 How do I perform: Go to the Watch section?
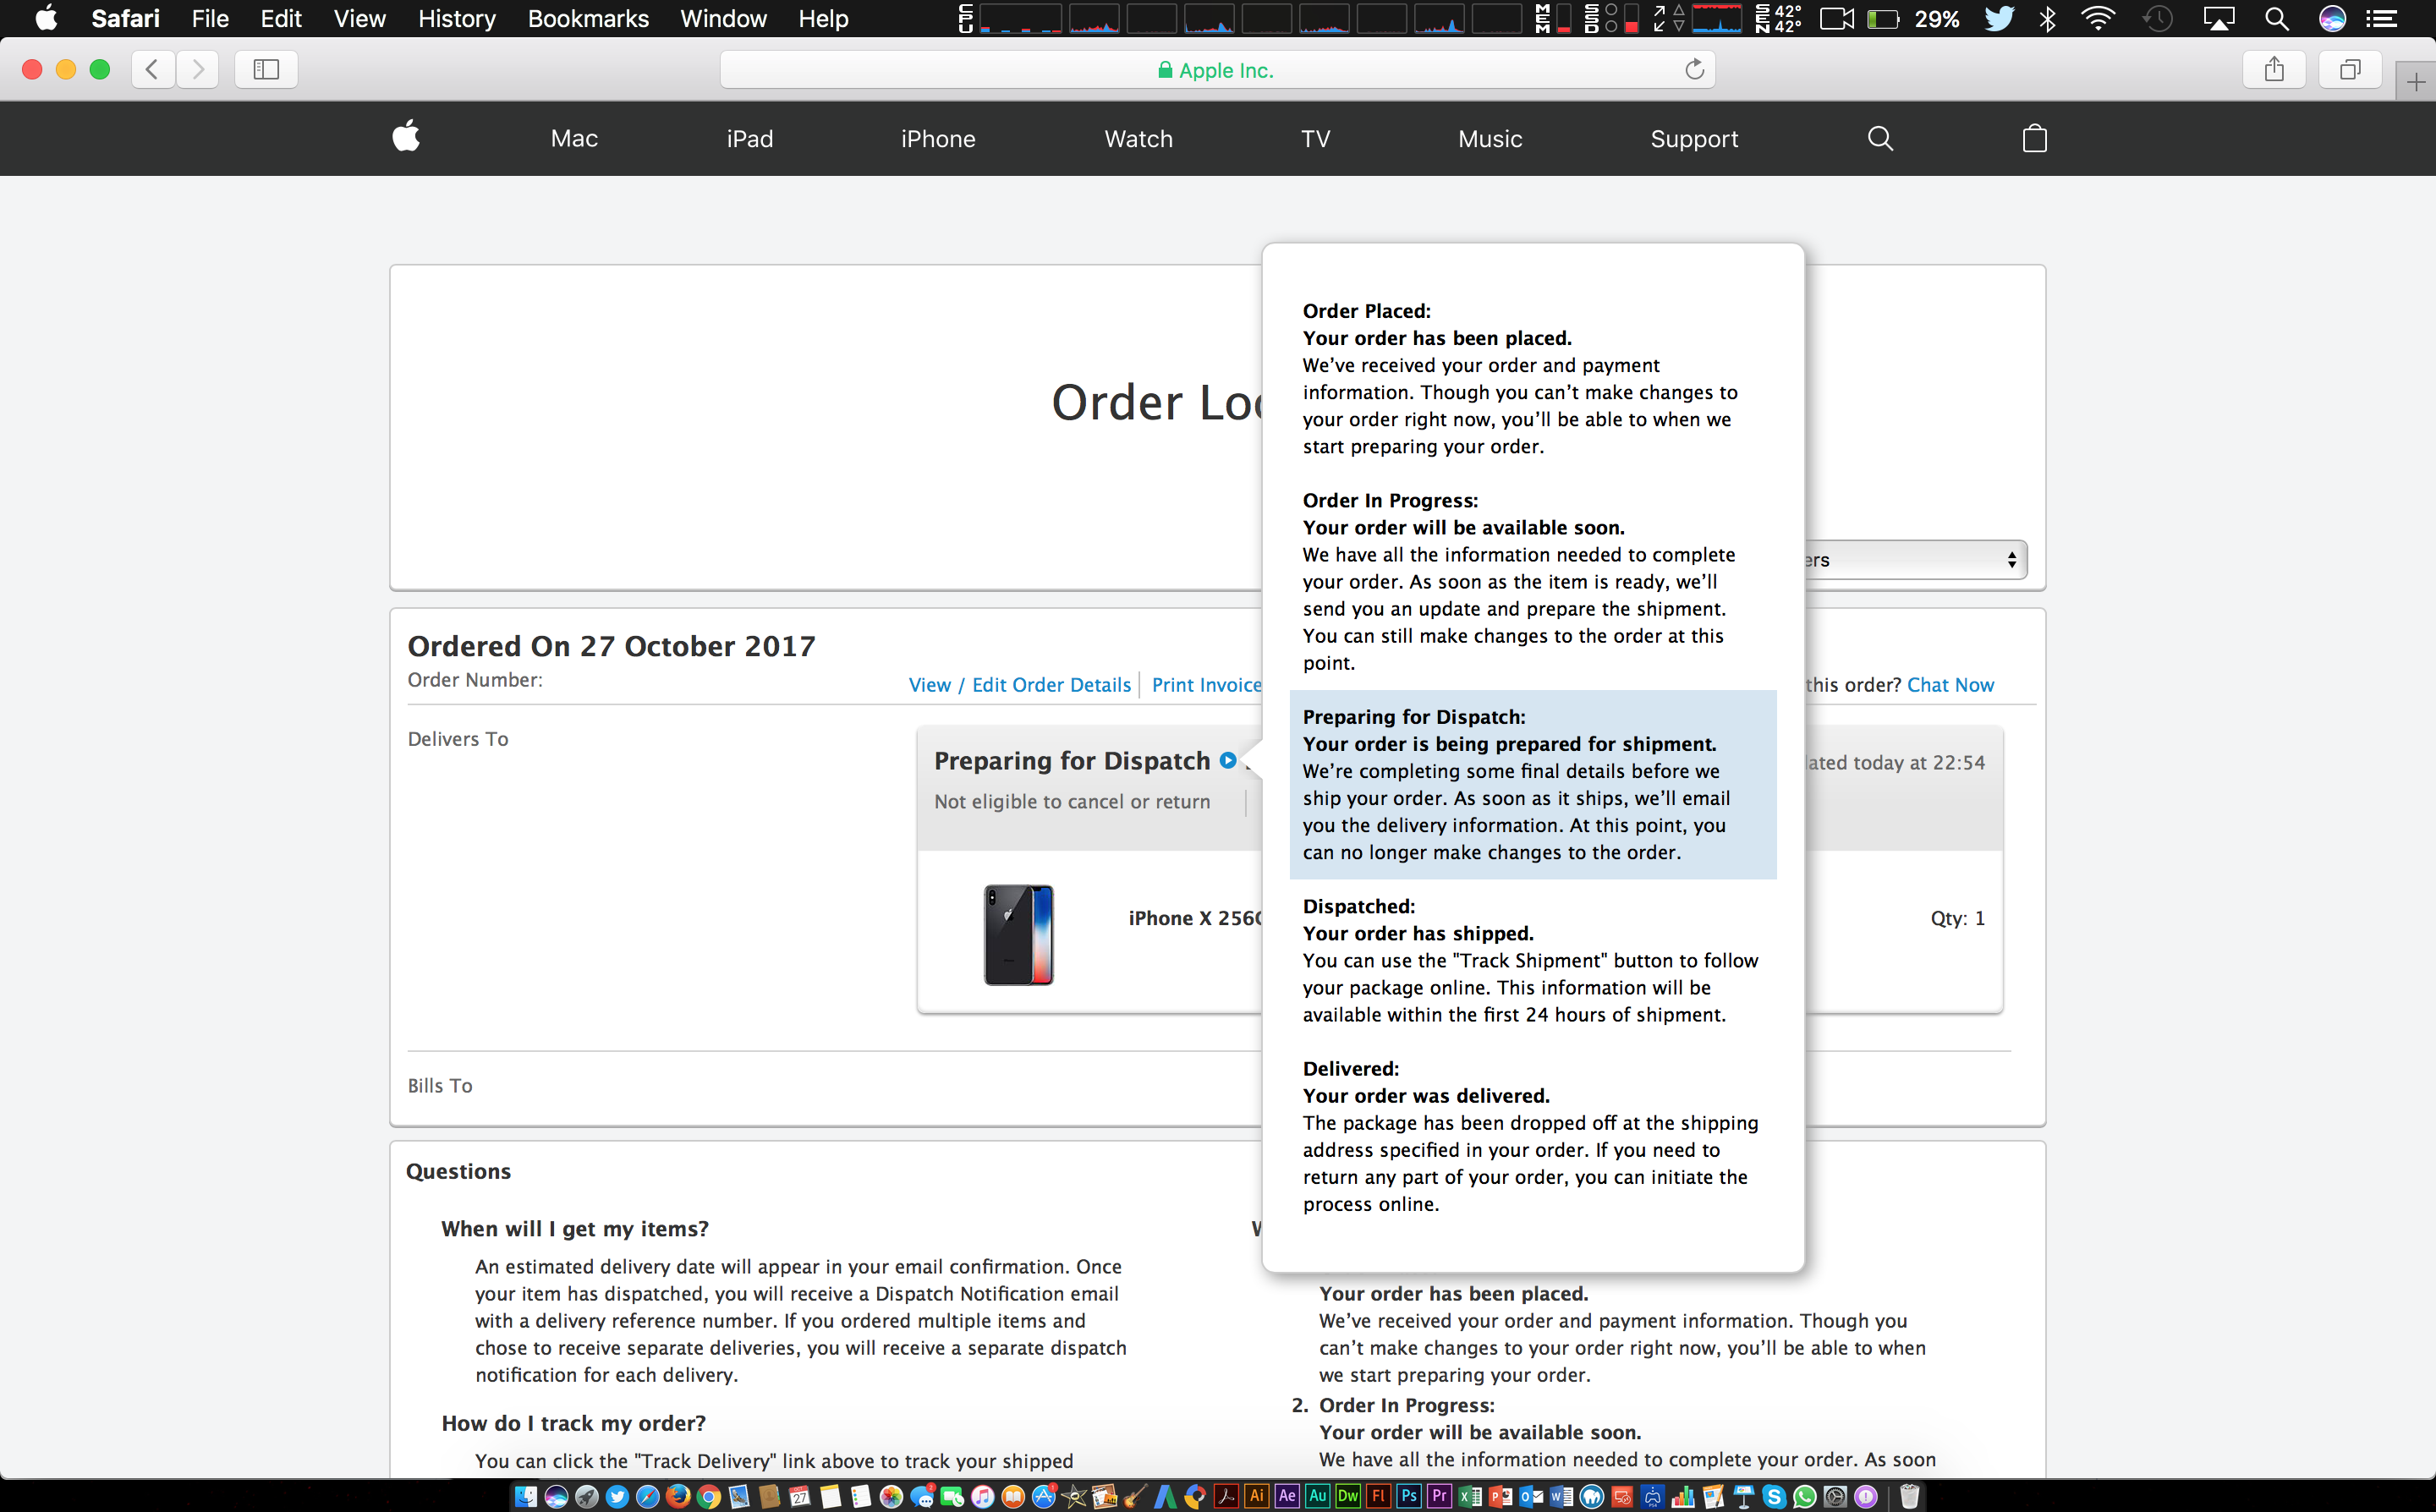tap(1138, 139)
